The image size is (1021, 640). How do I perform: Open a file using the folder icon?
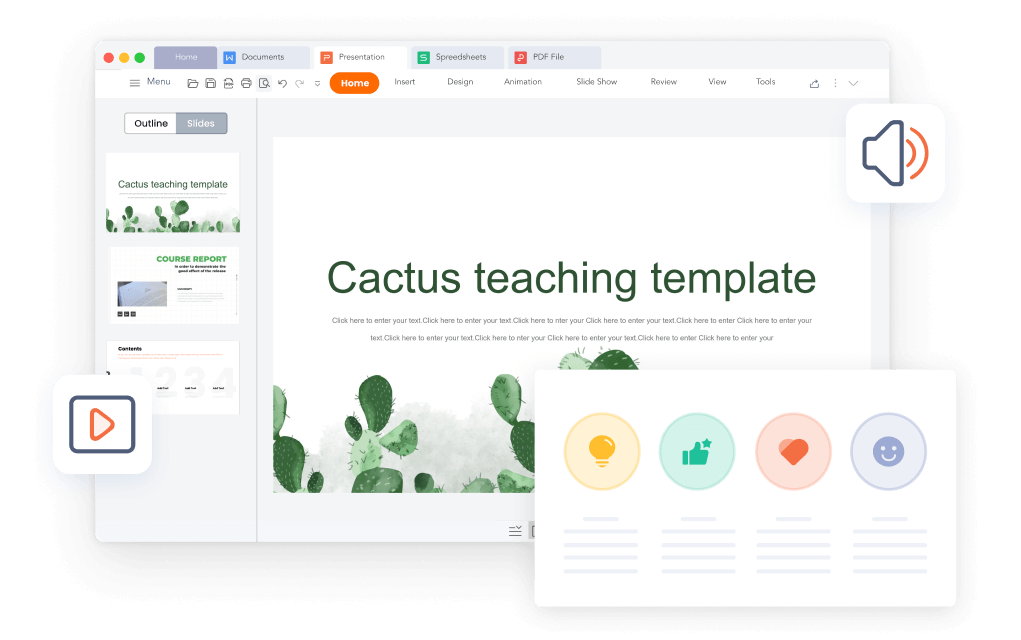pyautogui.click(x=191, y=83)
